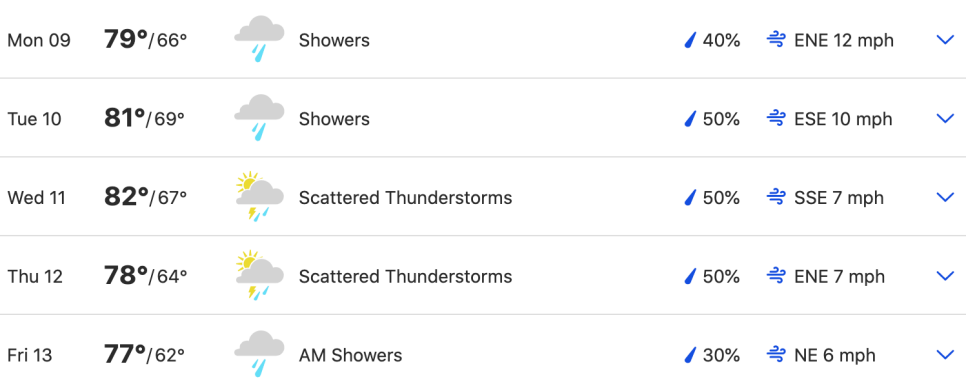Viewport: 966px width, 386px height.
Task: Click the showers cloud icon for Mon 09
Action: (259, 39)
